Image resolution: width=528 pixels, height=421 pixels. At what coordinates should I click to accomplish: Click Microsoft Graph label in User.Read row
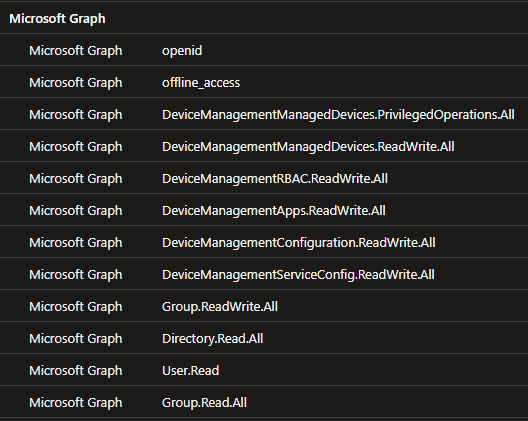pos(76,370)
